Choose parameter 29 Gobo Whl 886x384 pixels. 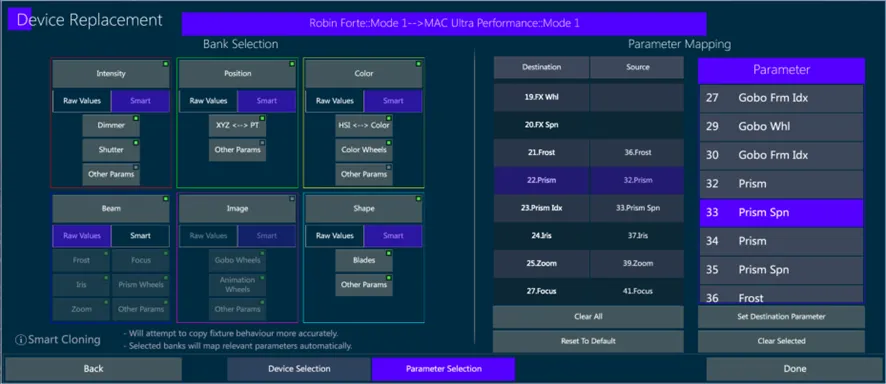(x=781, y=126)
